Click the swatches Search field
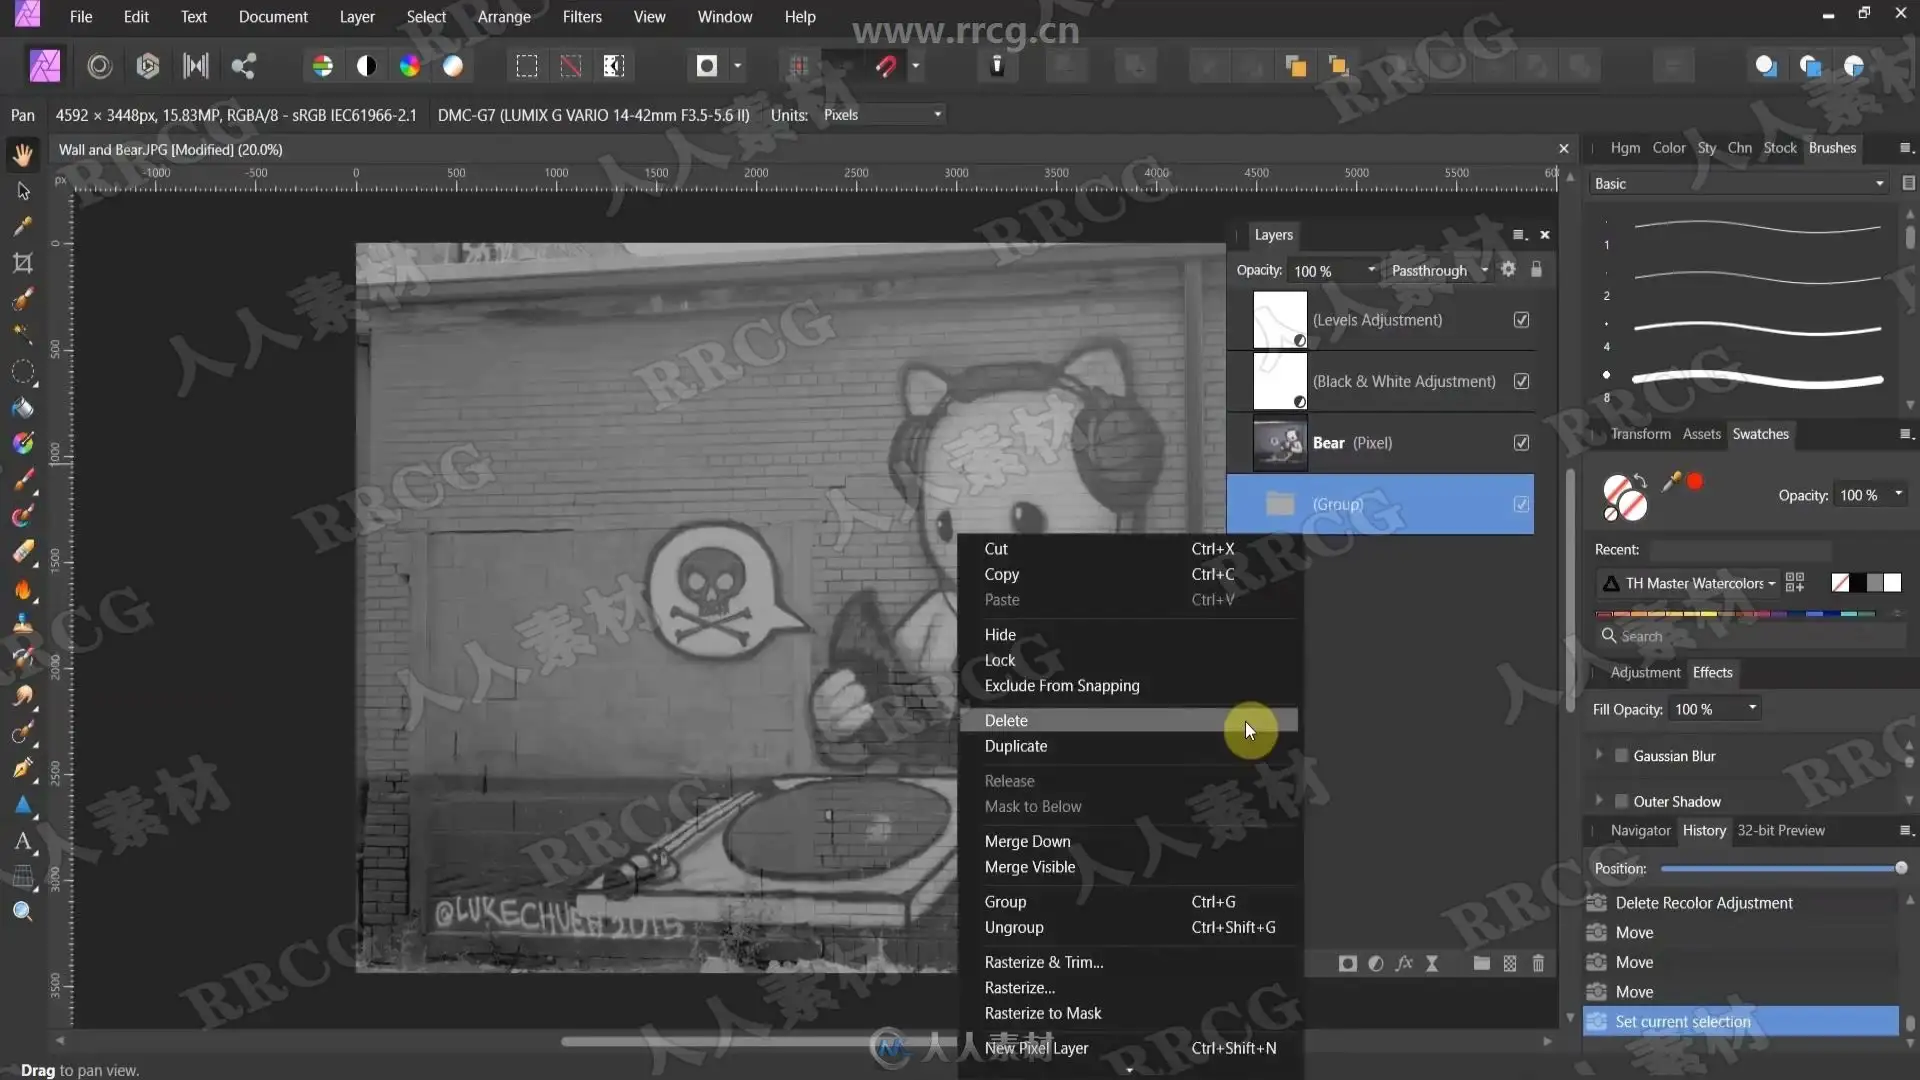1920x1080 pixels. [x=1750, y=636]
